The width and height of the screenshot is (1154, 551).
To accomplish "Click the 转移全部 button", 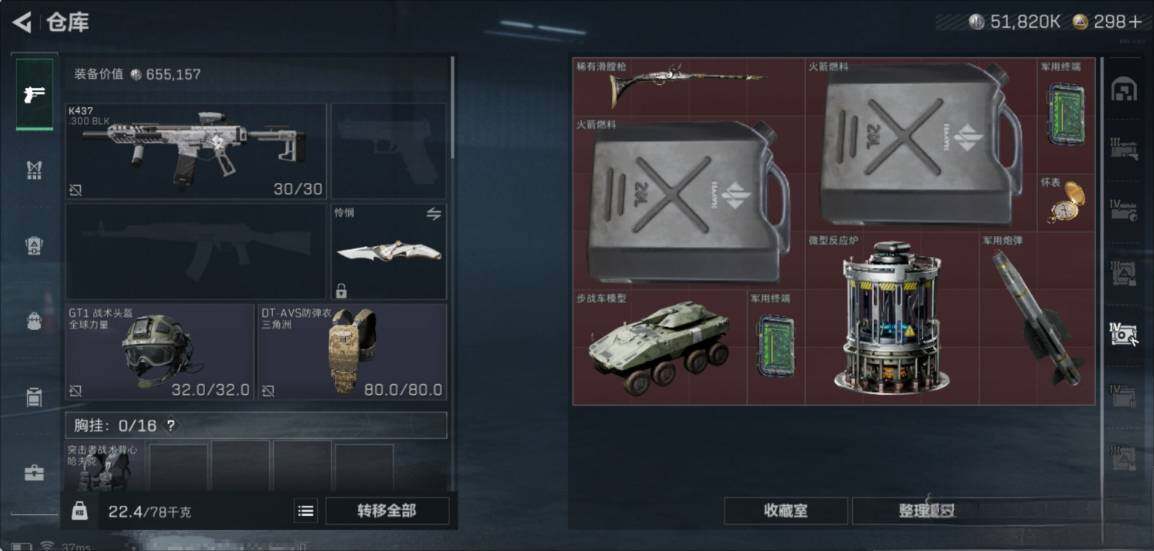I will (387, 511).
